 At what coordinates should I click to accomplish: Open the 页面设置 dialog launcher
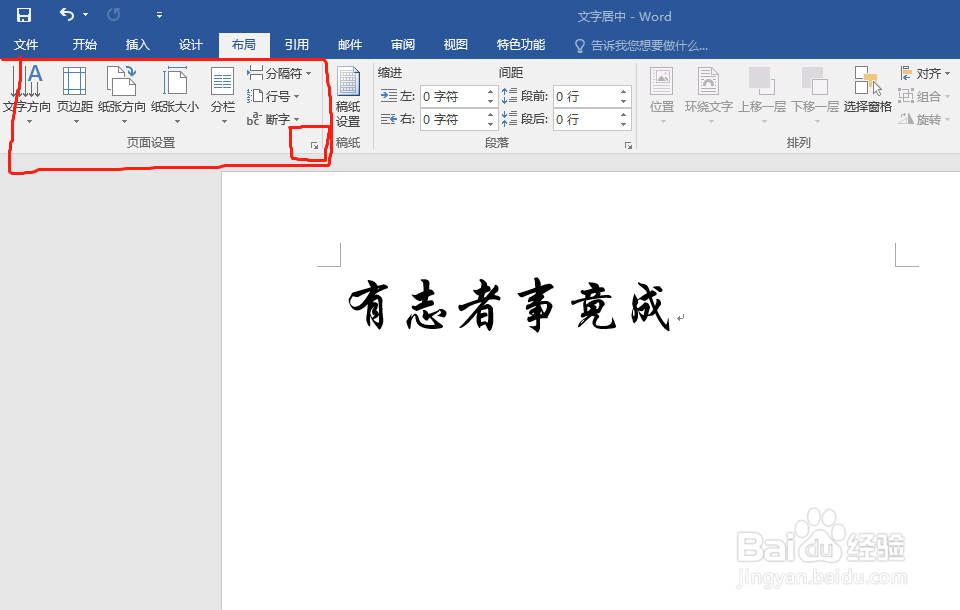[x=314, y=145]
